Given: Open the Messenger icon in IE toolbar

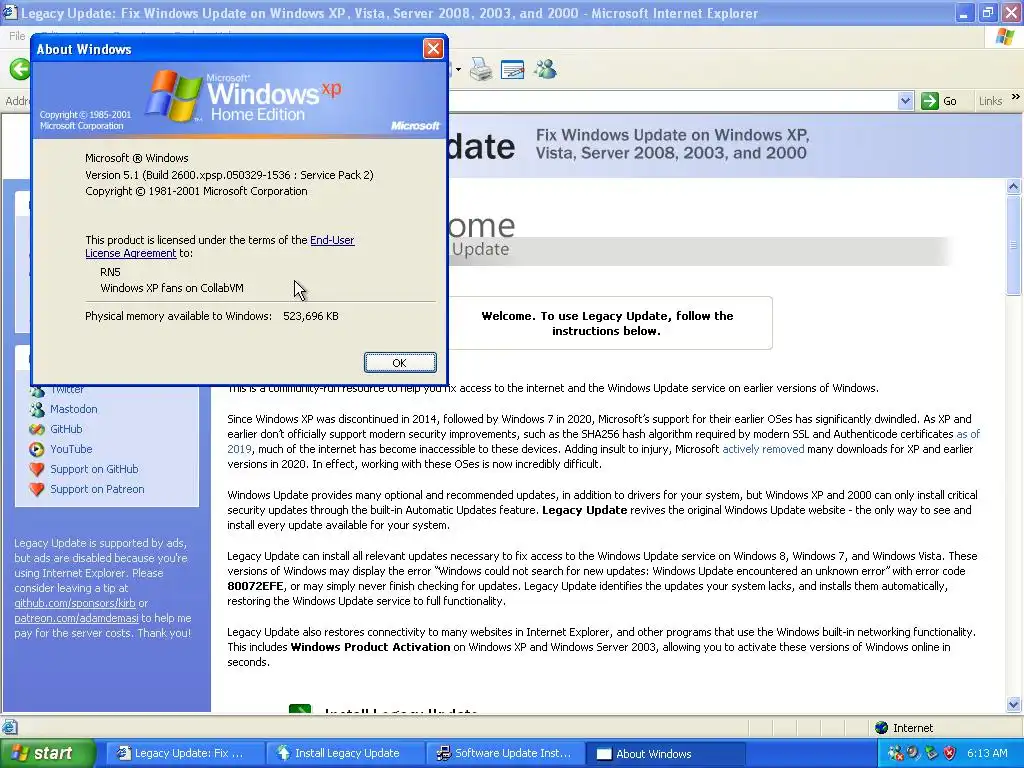Looking at the screenshot, I should click(545, 69).
